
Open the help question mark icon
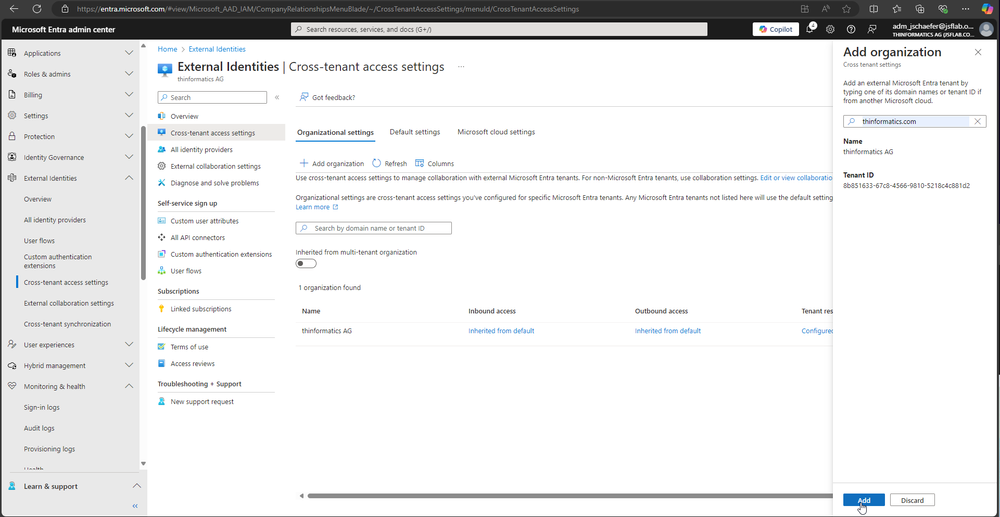851,29
